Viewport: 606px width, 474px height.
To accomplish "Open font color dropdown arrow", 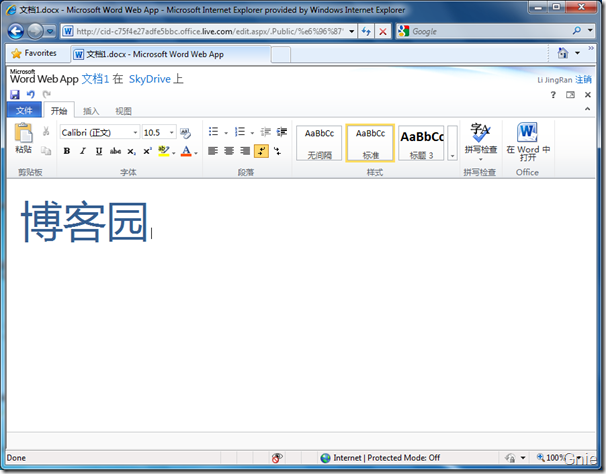I will coord(196,153).
